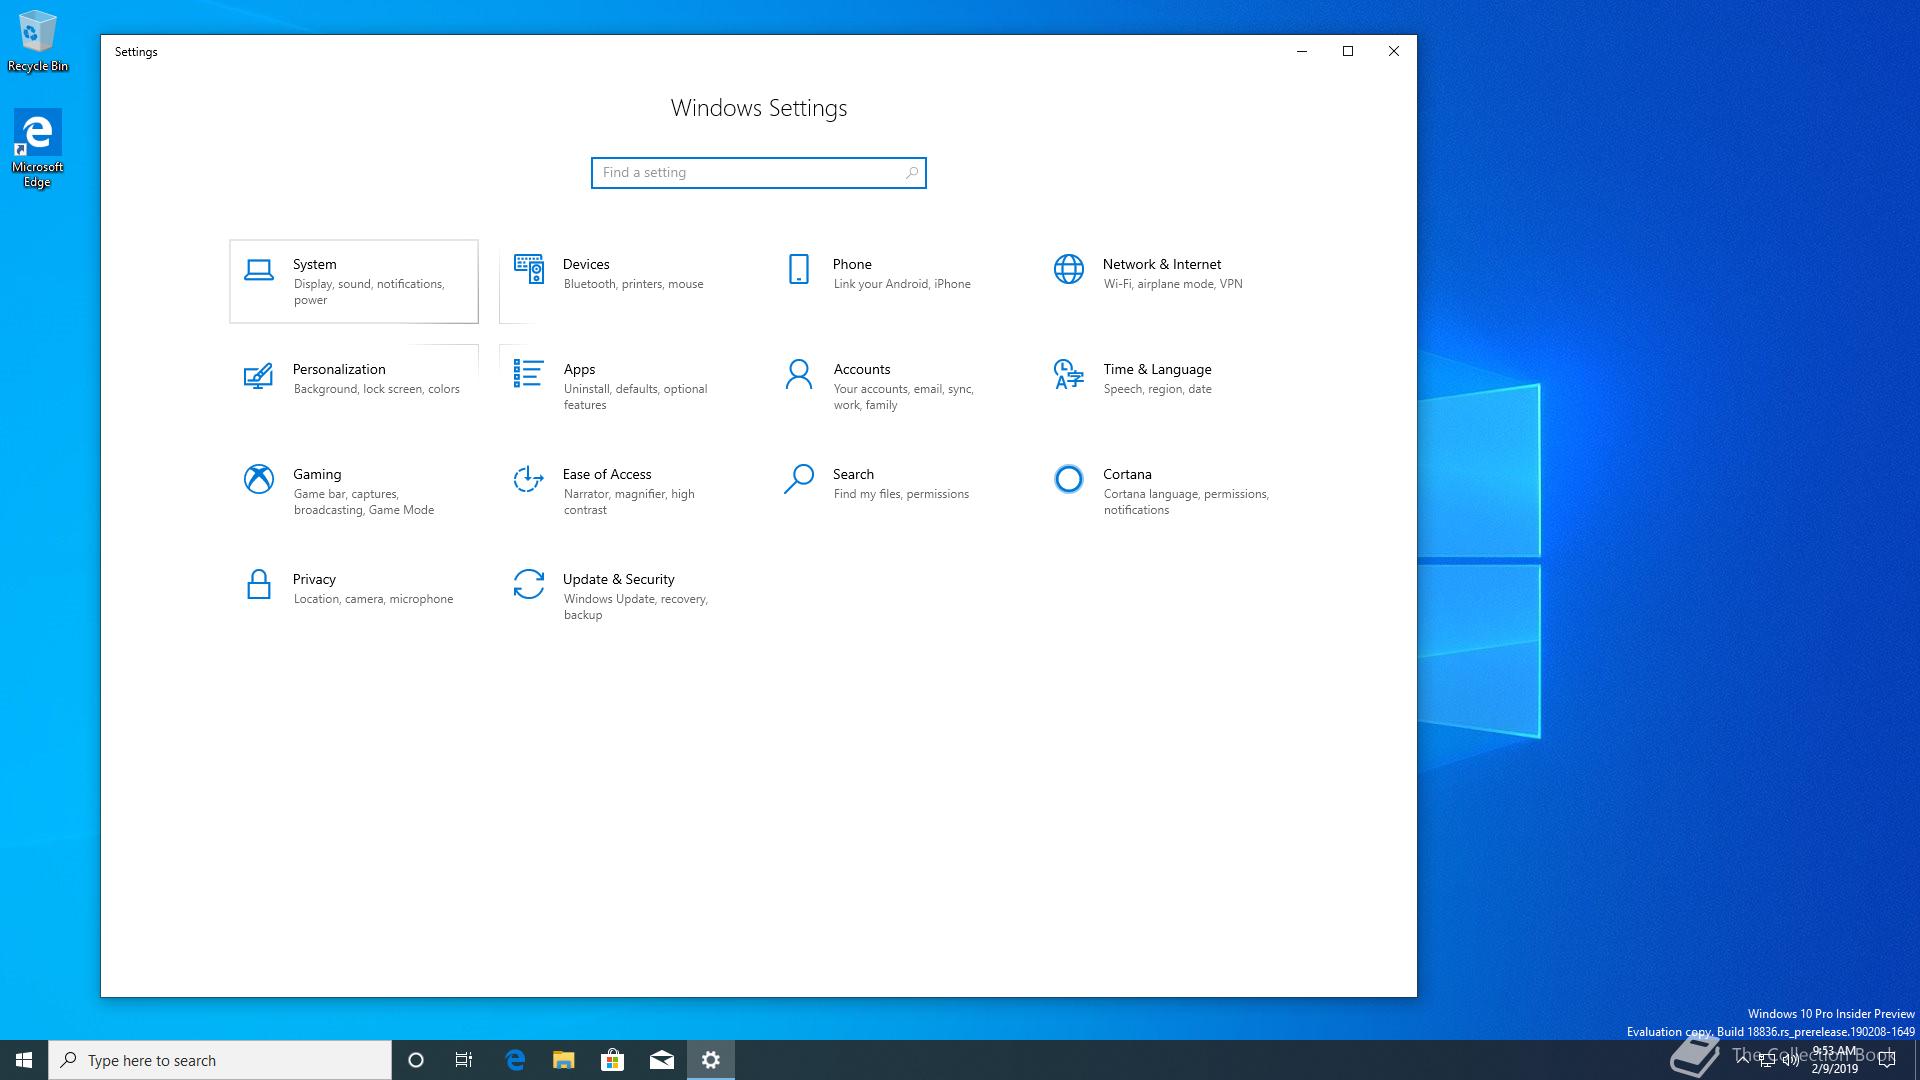Open Cortana settings label
The width and height of the screenshot is (1920, 1080).
pyautogui.click(x=1127, y=474)
